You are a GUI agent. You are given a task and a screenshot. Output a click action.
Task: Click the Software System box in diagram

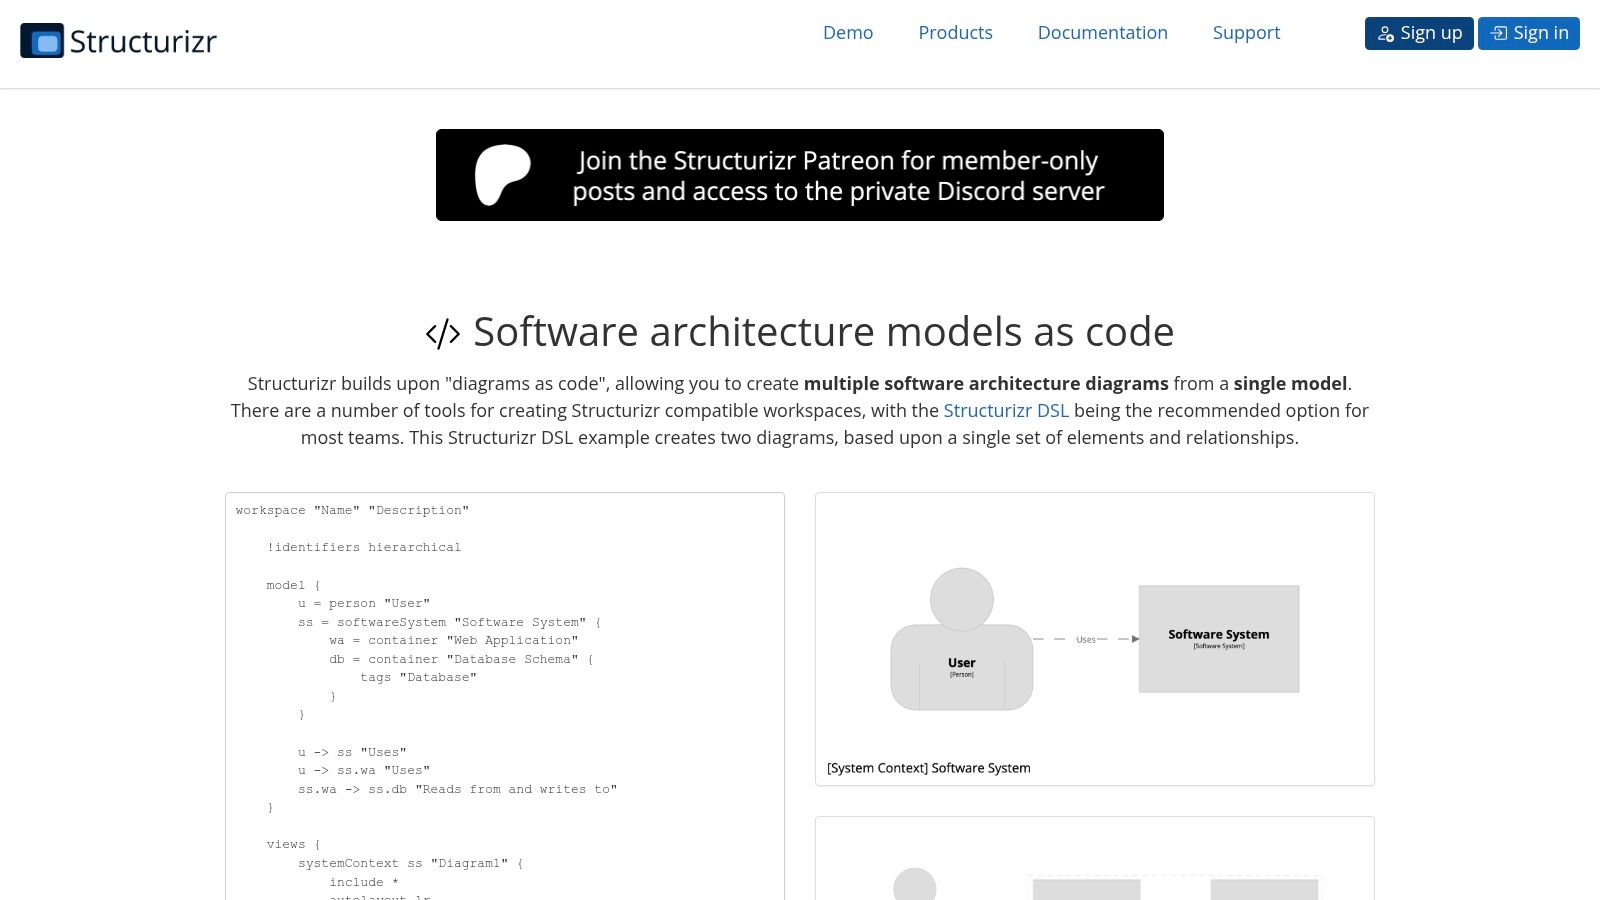click(x=1219, y=639)
